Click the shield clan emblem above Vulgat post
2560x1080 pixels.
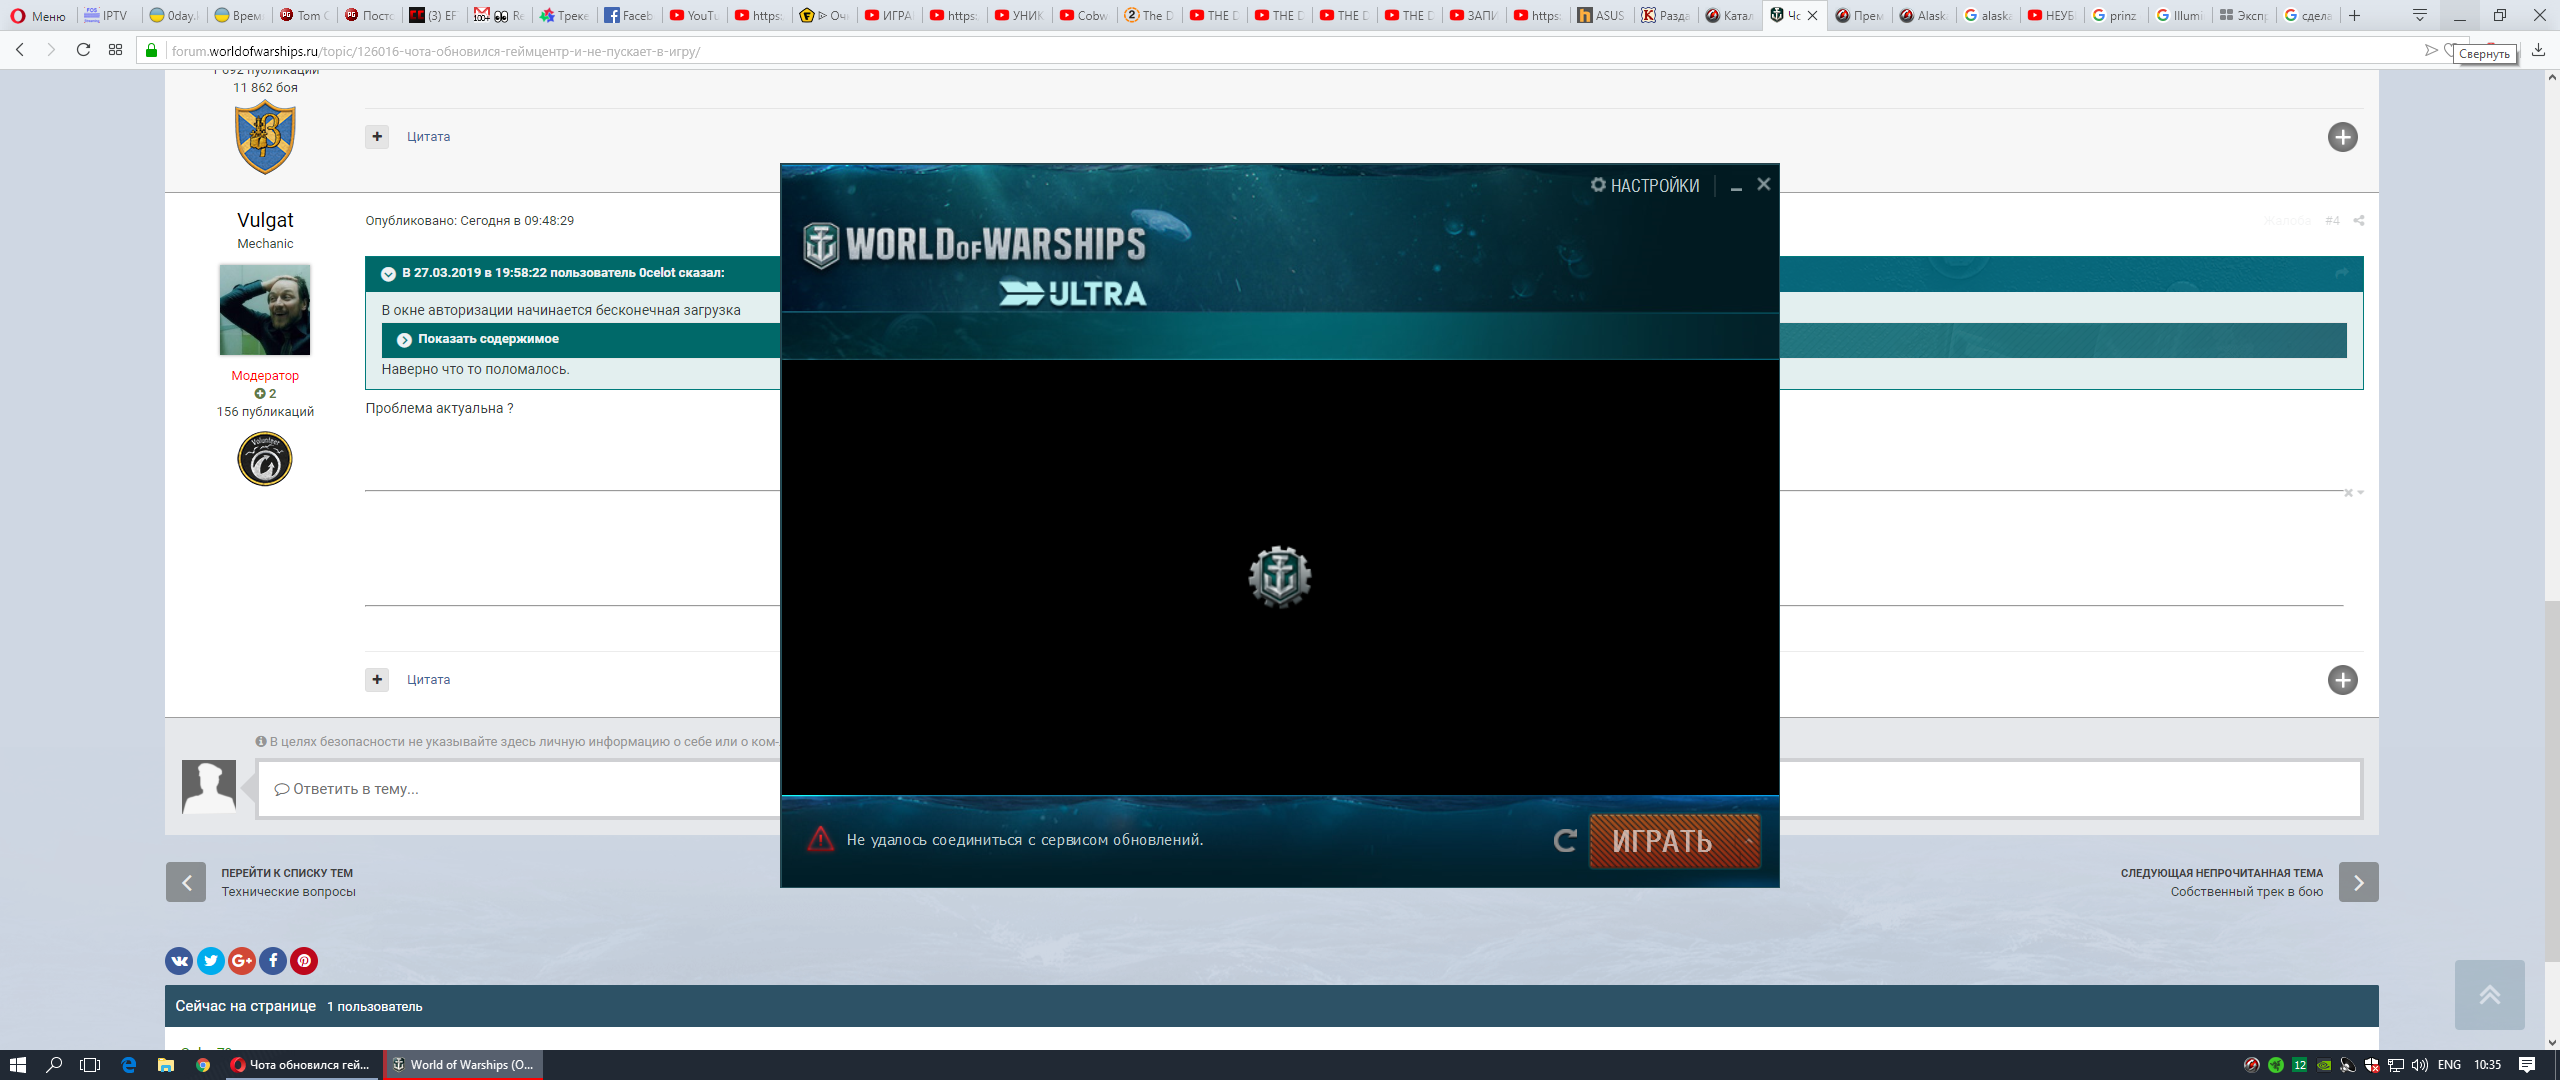pyautogui.click(x=265, y=138)
